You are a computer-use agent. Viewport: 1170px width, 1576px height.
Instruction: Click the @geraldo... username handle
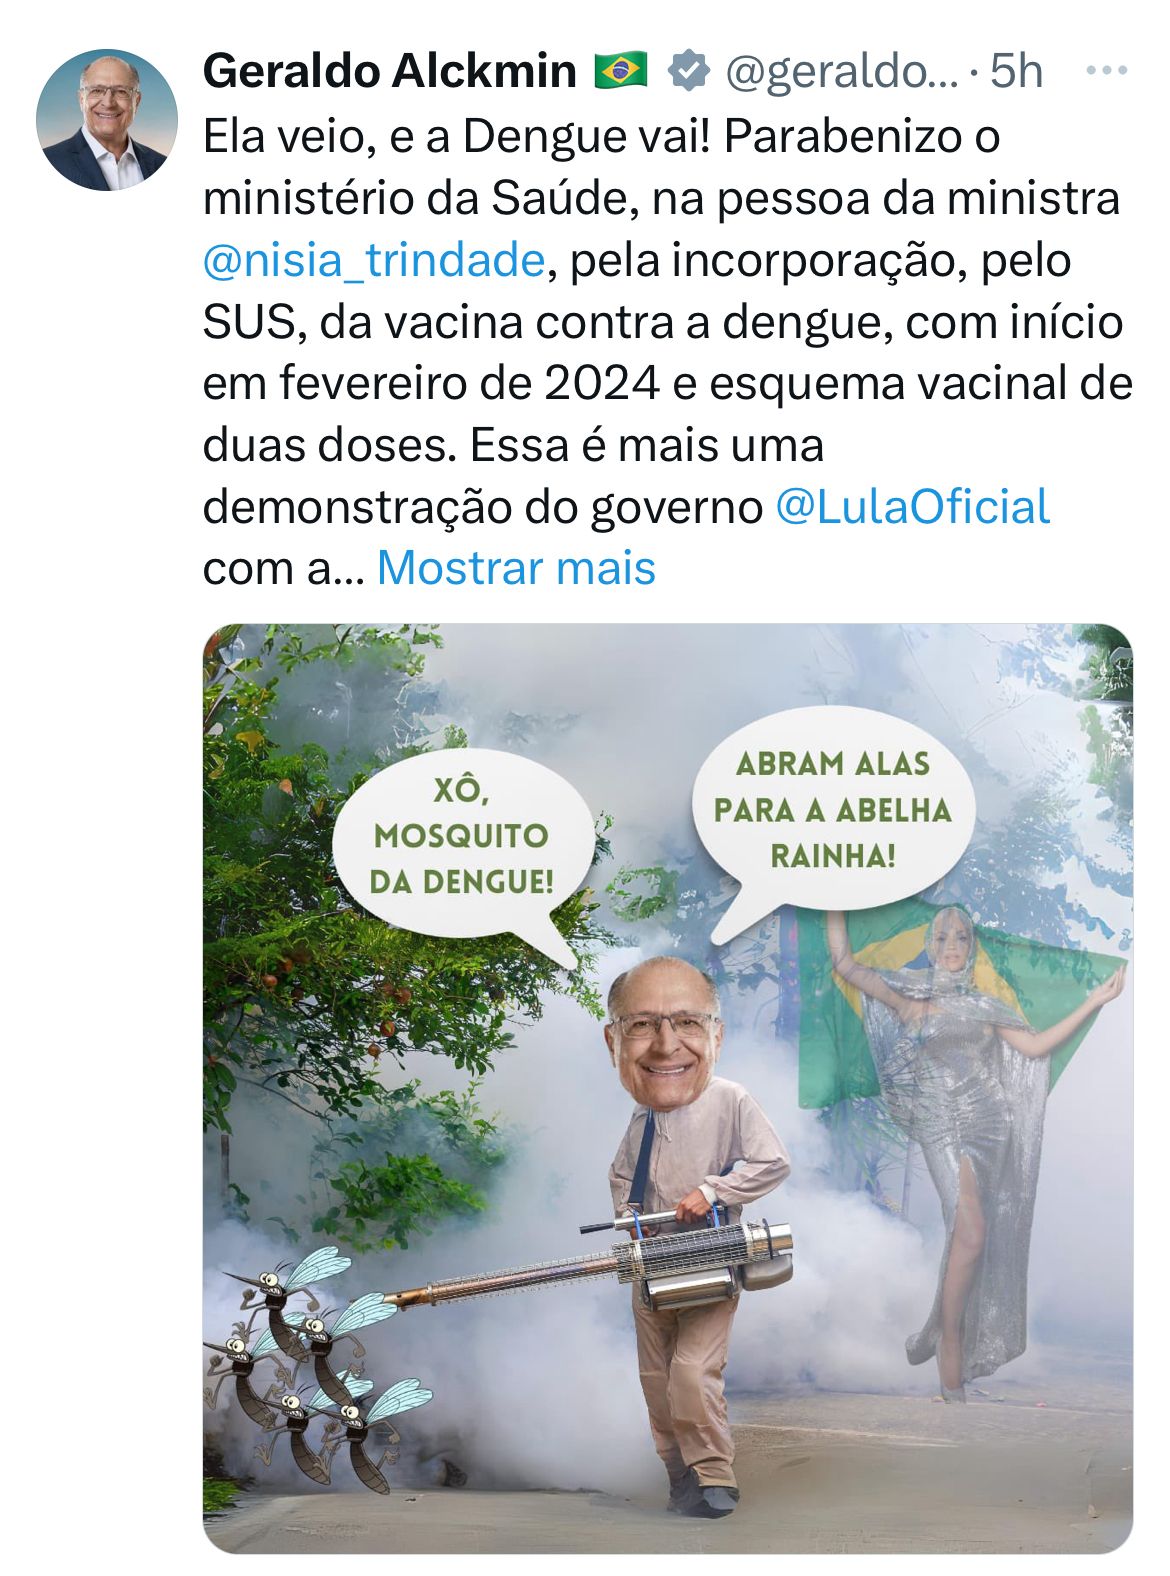(840, 72)
